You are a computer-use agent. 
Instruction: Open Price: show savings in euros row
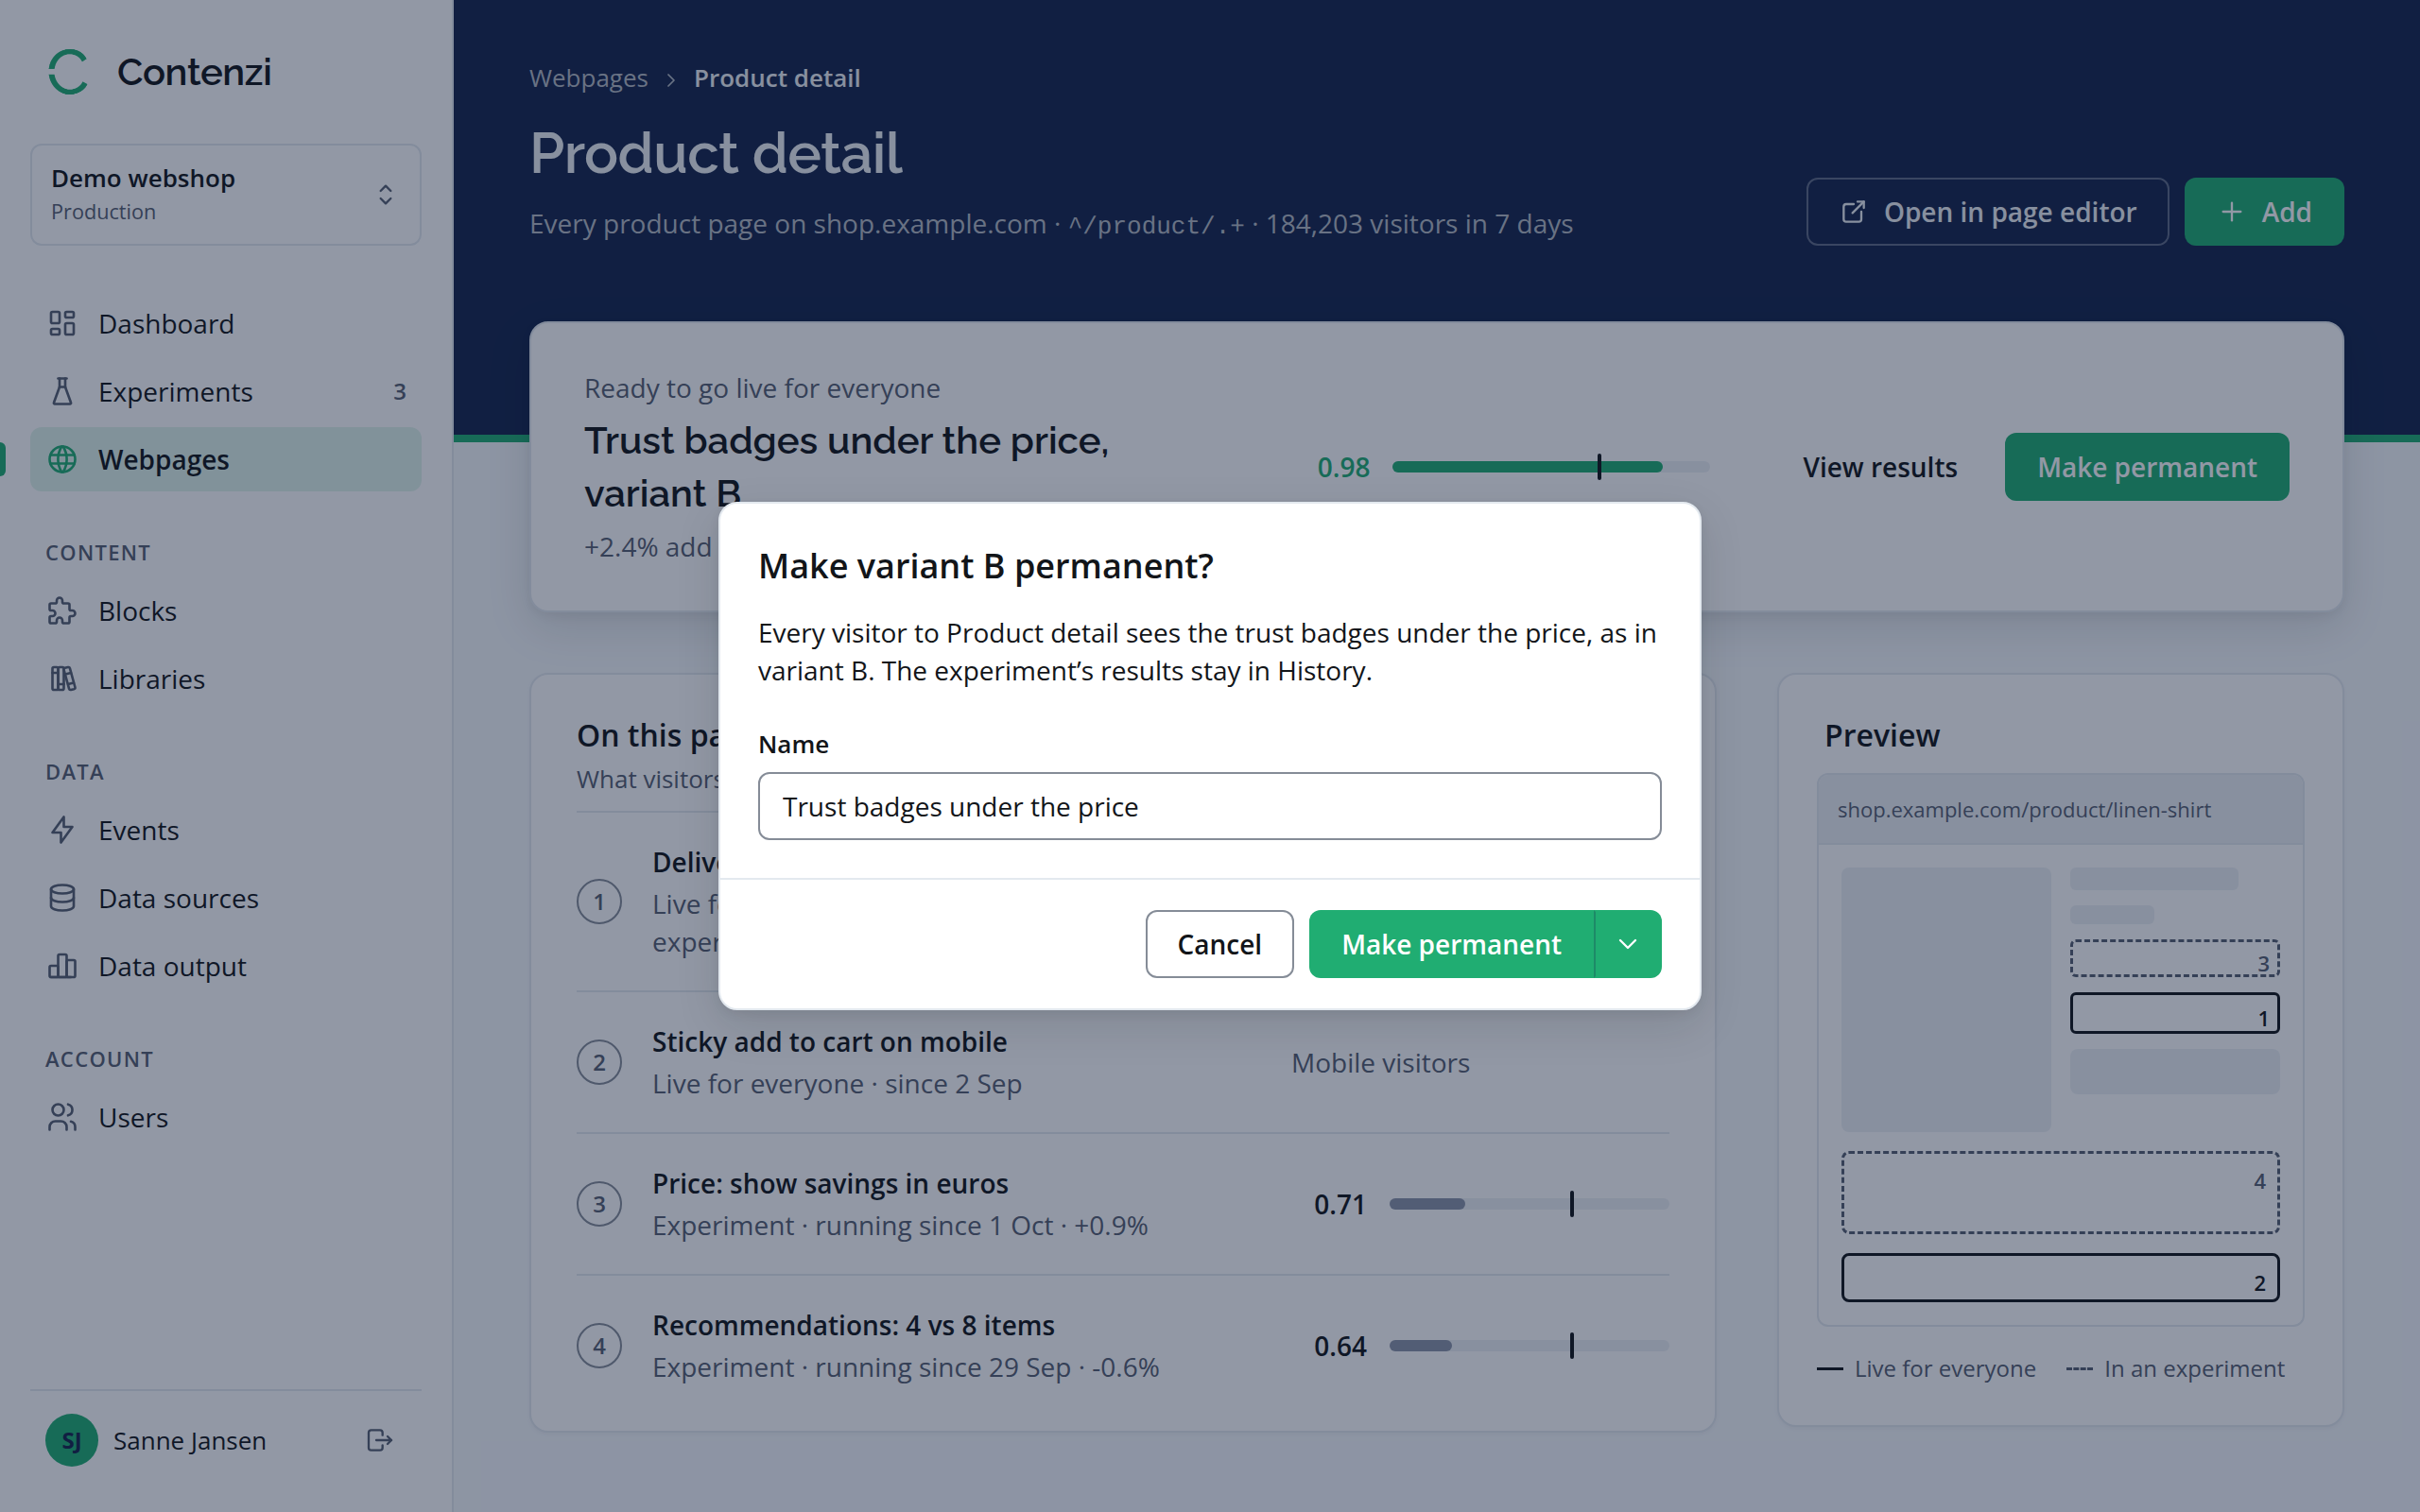point(1122,1204)
